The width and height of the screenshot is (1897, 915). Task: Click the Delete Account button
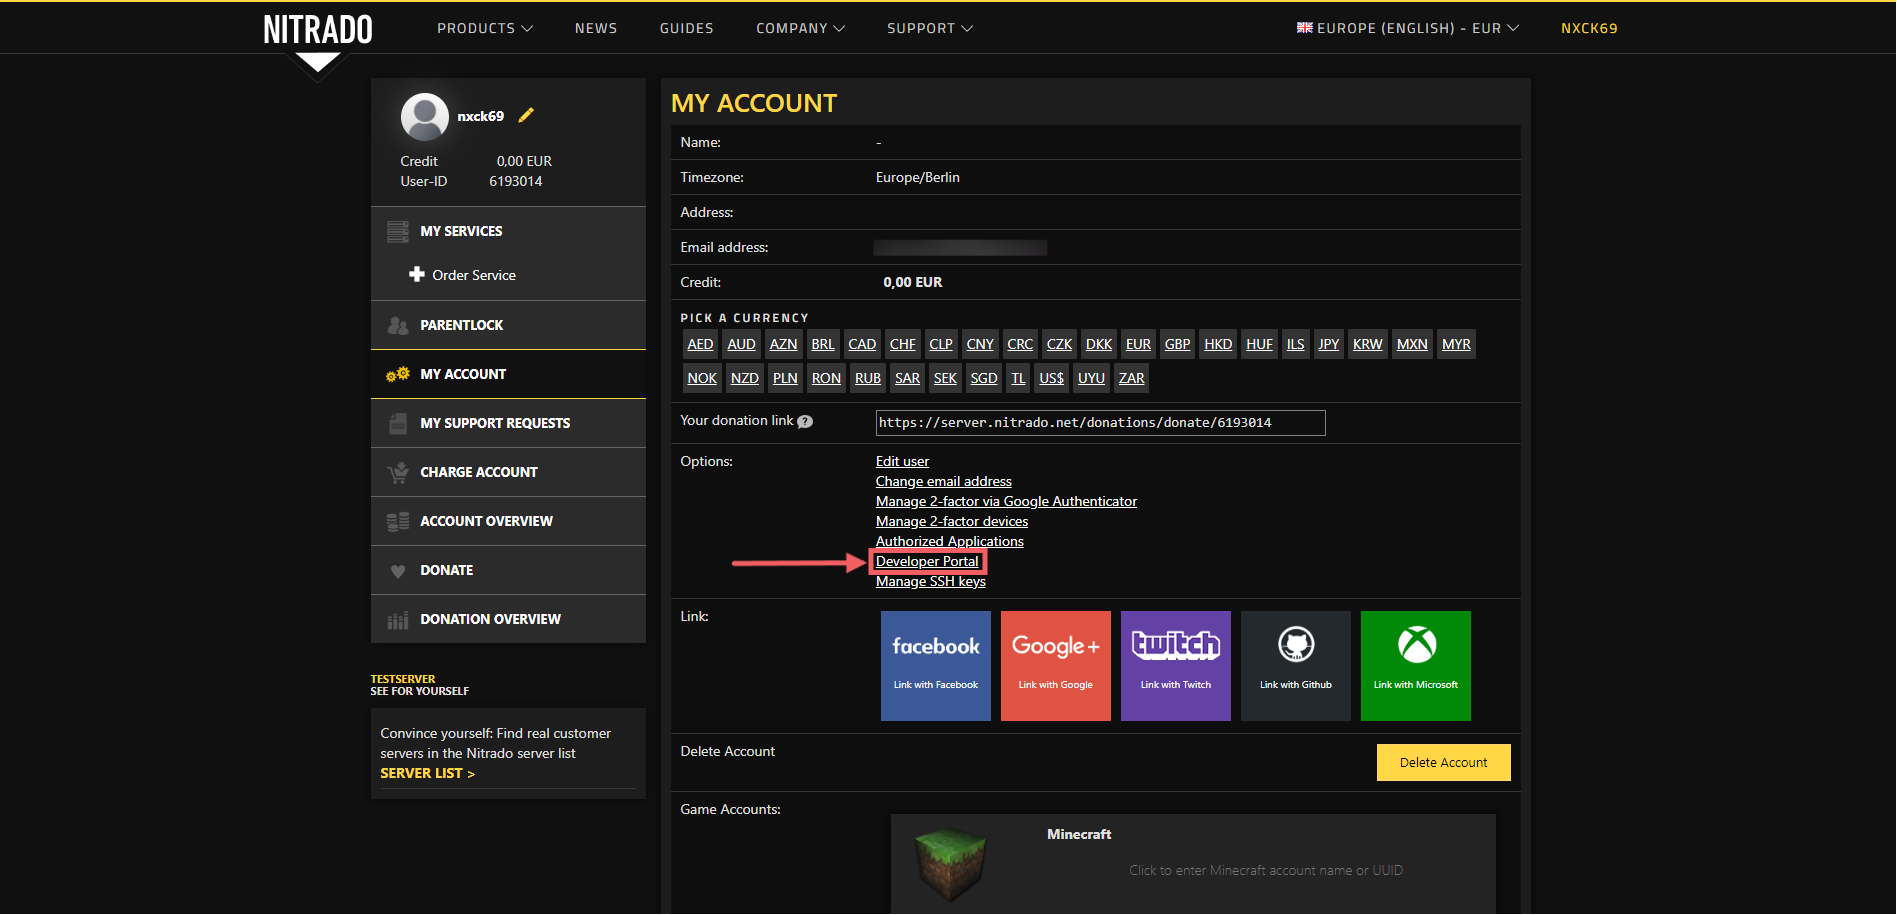click(1443, 762)
